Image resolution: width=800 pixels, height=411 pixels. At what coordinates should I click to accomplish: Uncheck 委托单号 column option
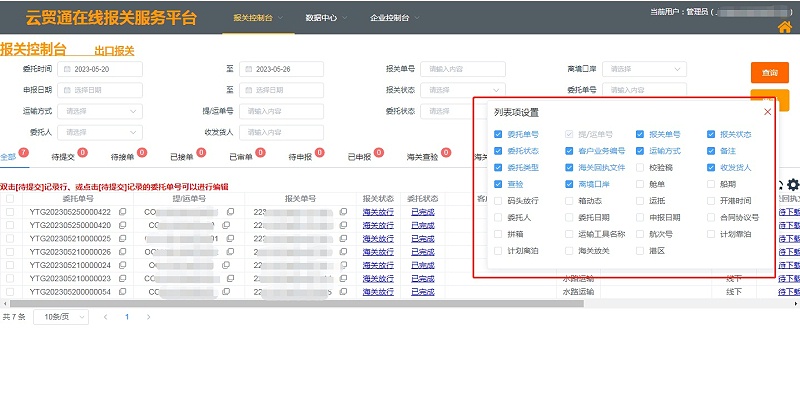pyautogui.click(x=498, y=134)
